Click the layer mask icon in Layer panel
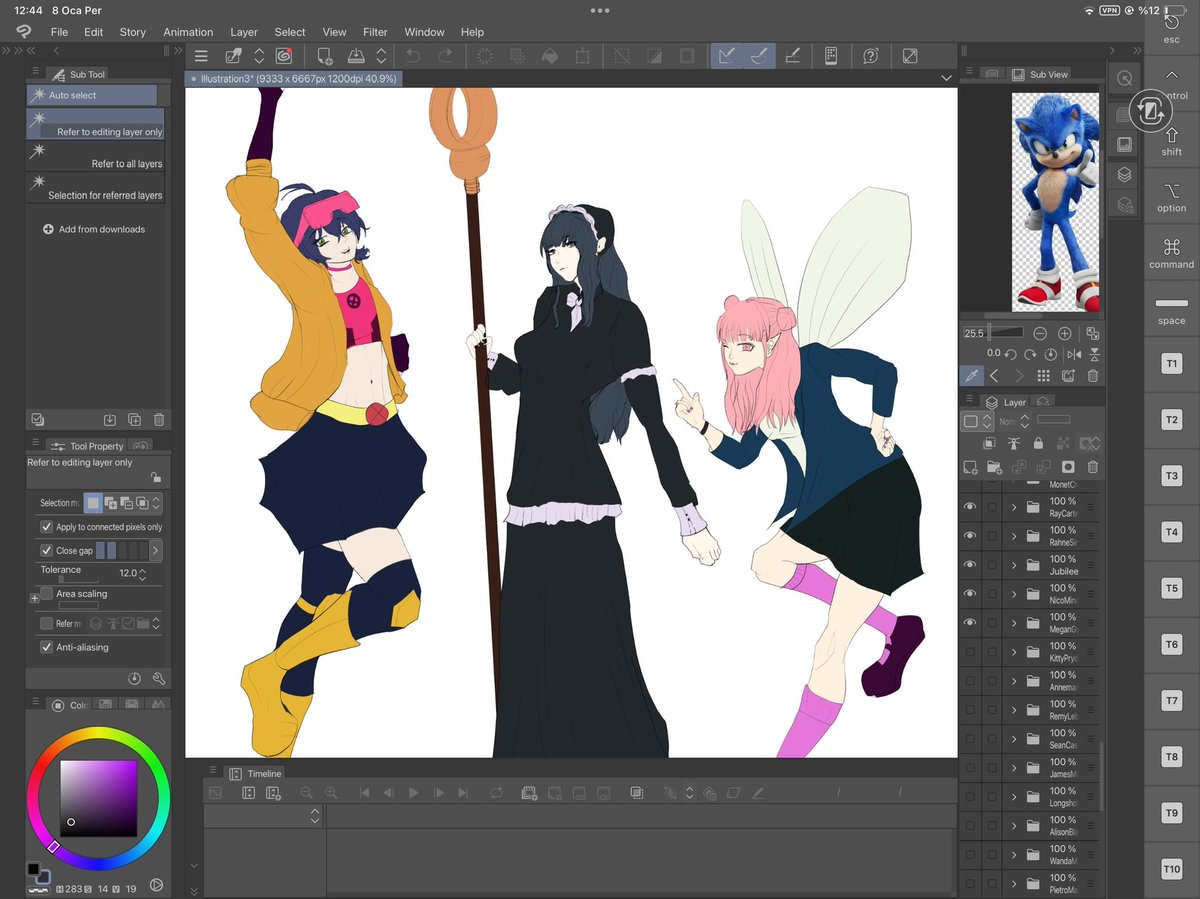This screenshot has width=1200, height=899. coord(1068,467)
